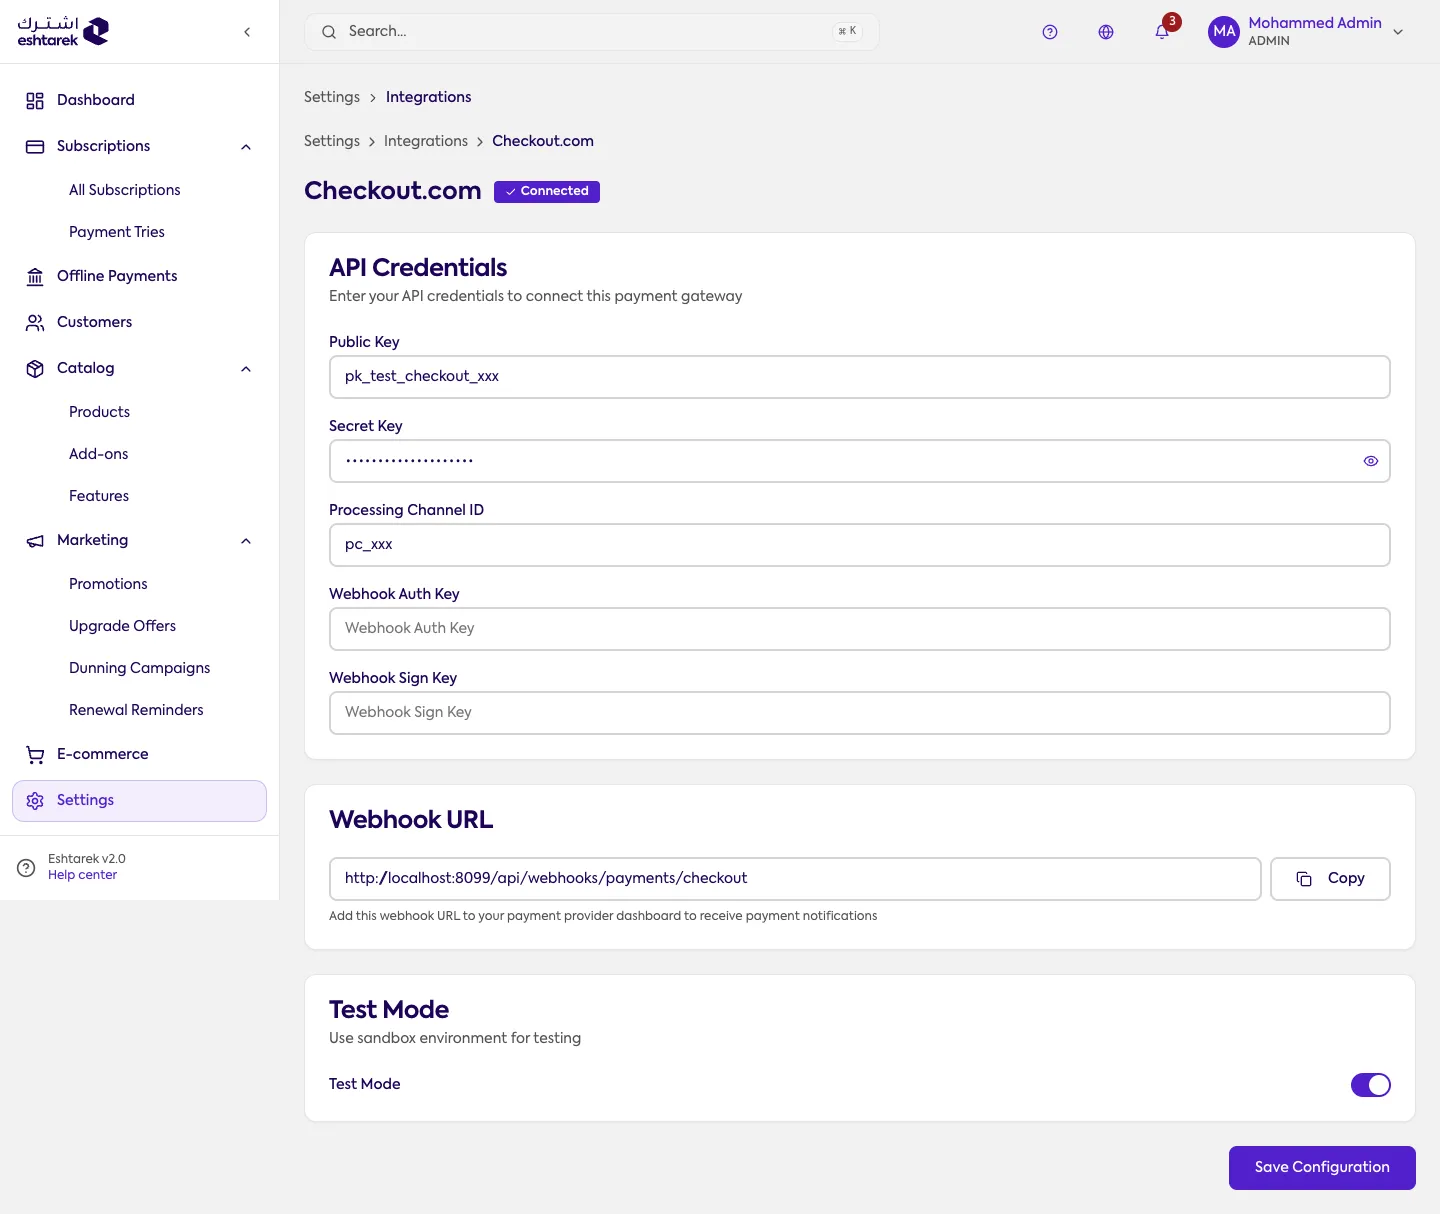
Task: Click Integrations in the lower breadcrumb
Action: click(426, 141)
